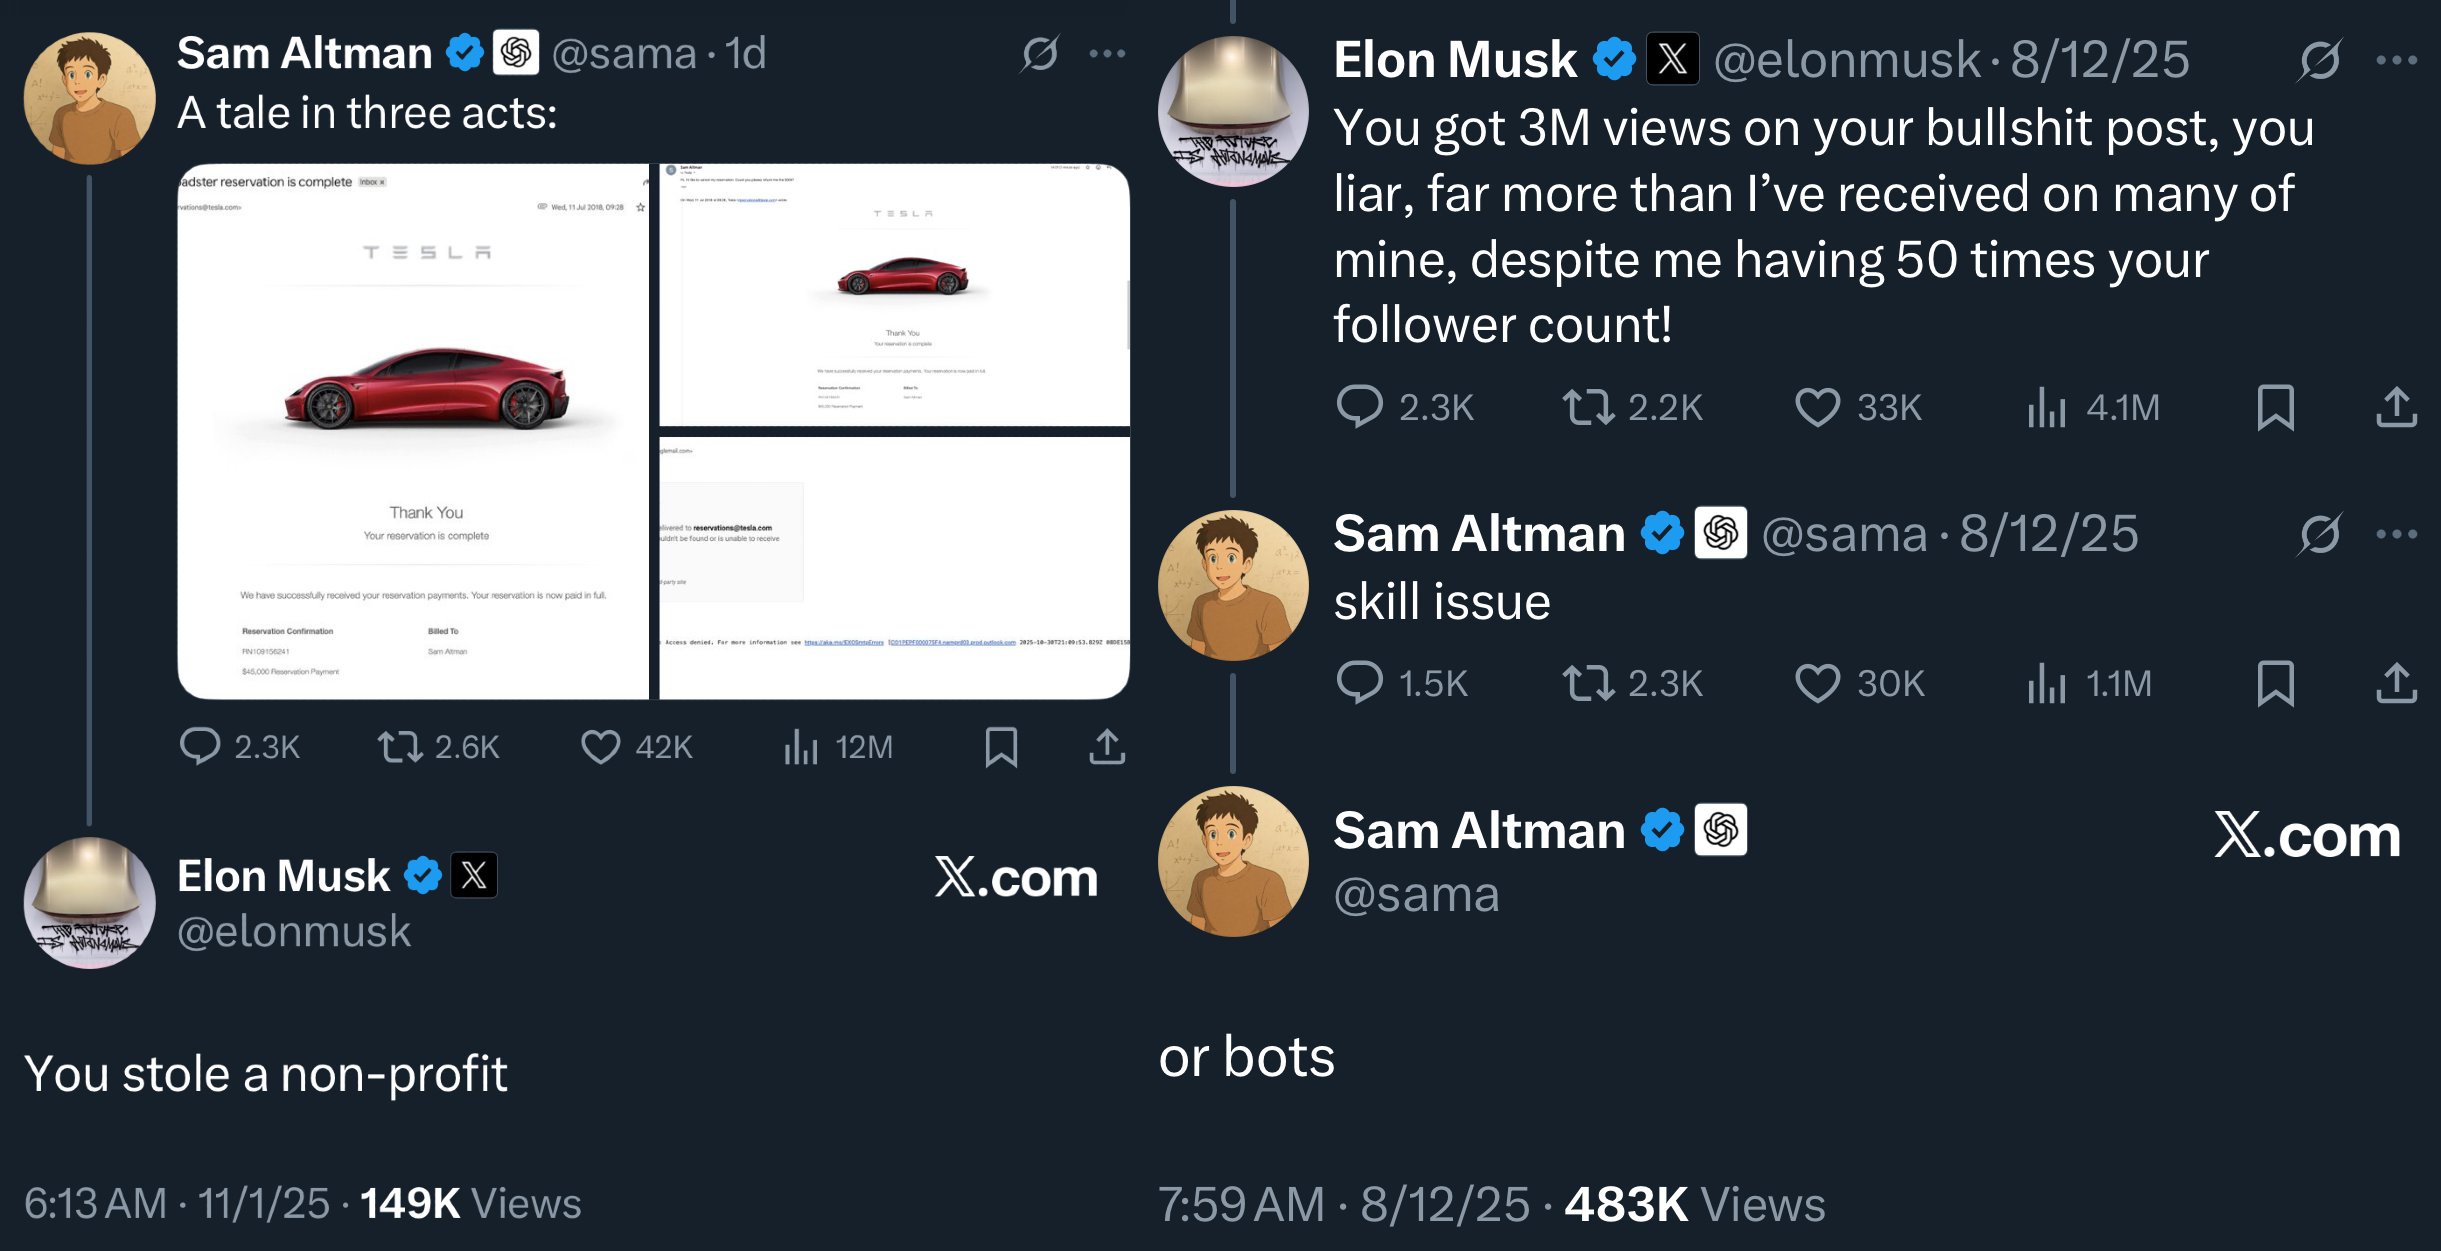Screen dimensions: 2441x1251
Task: Click Elon Musk's avatar on the "non-profit" reply
Action: [x=90, y=902]
